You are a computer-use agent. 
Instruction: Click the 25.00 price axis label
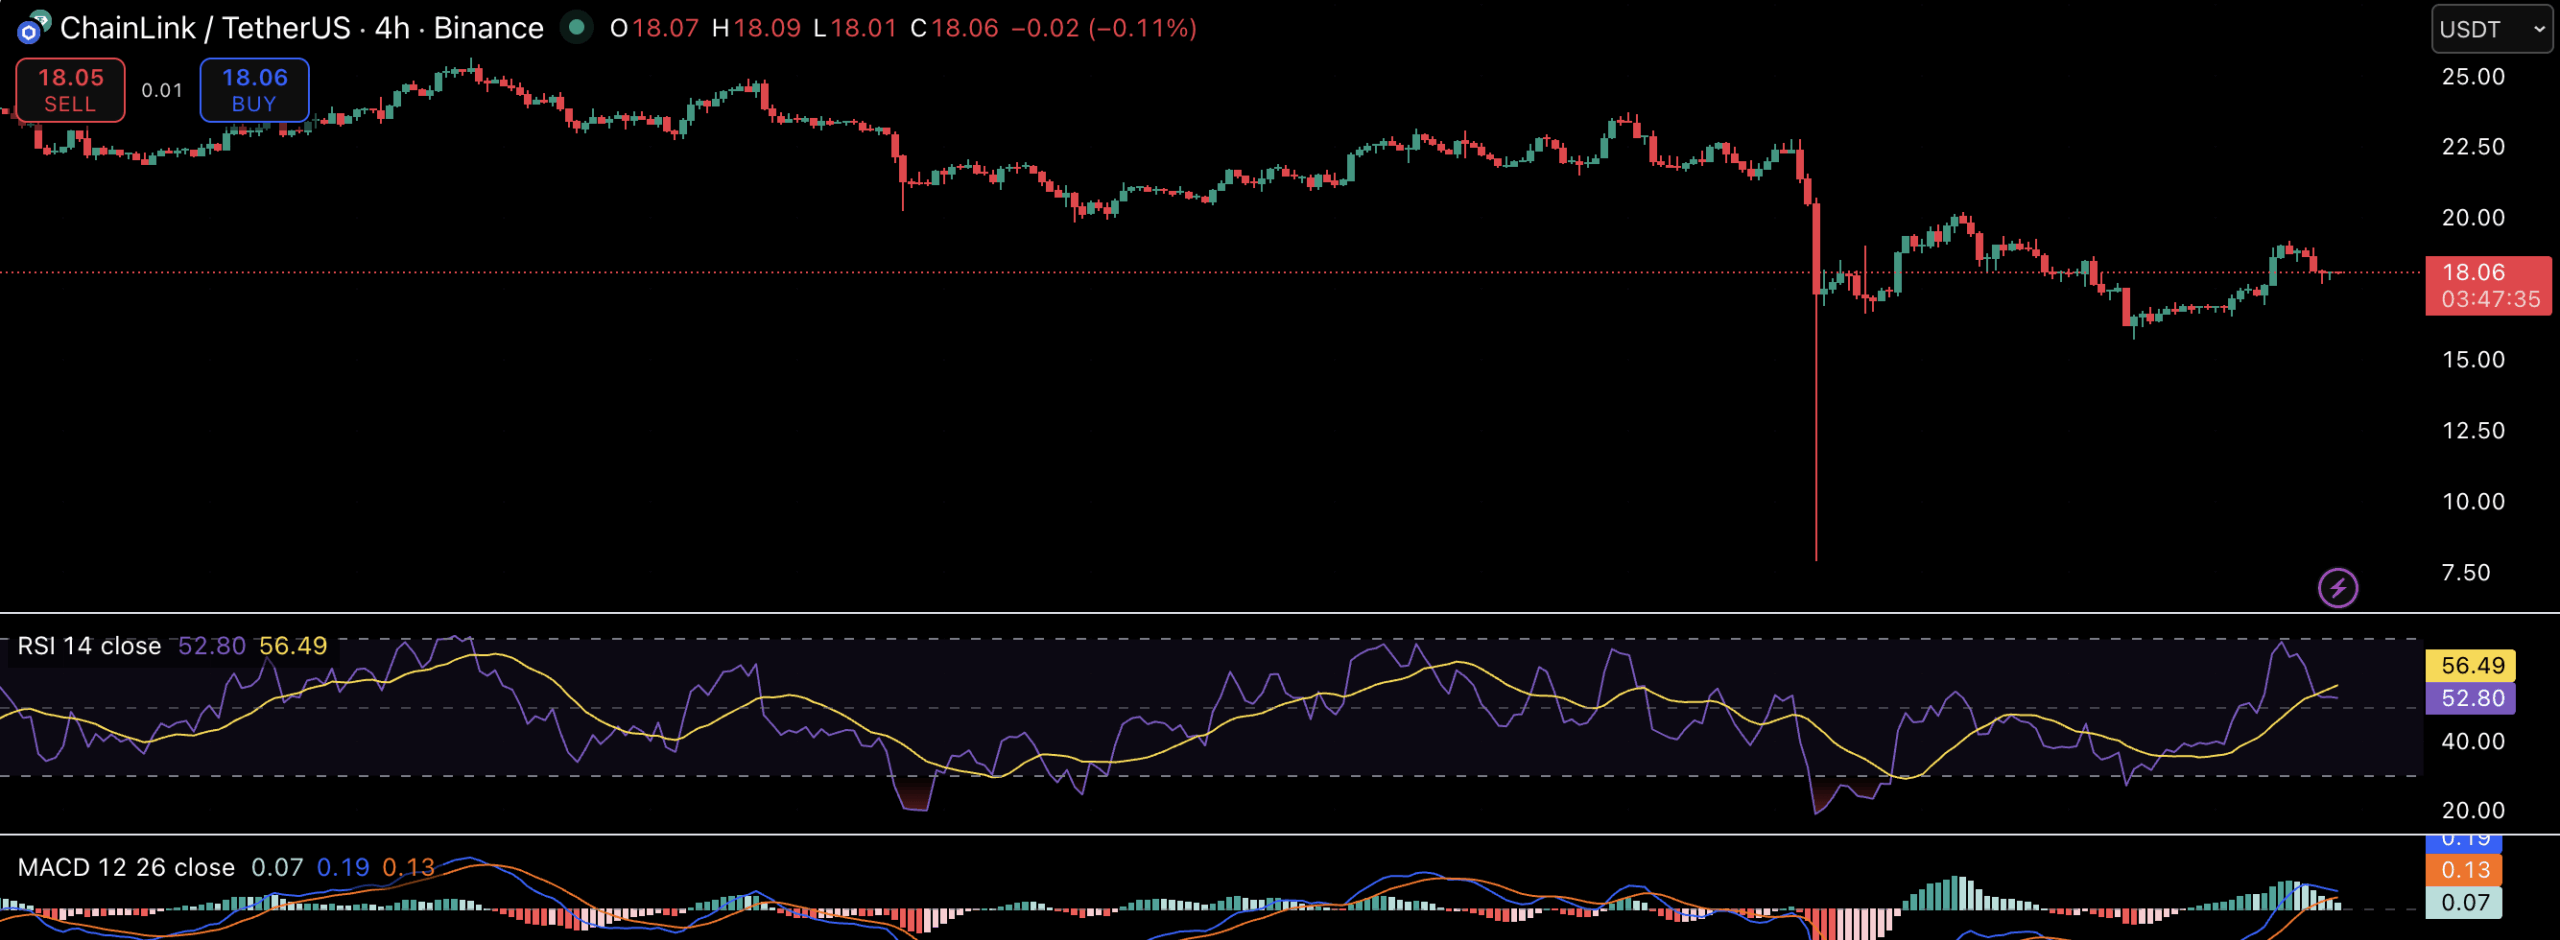click(2473, 77)
